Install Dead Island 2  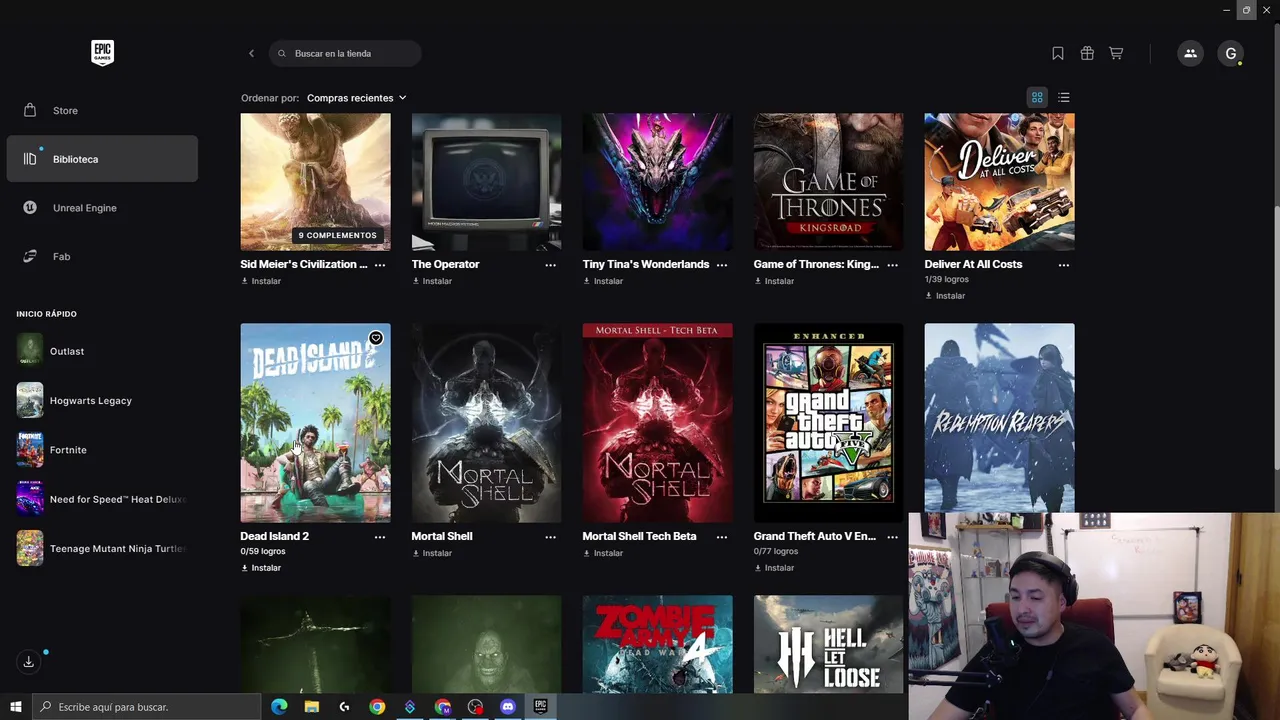click(261, 568)
